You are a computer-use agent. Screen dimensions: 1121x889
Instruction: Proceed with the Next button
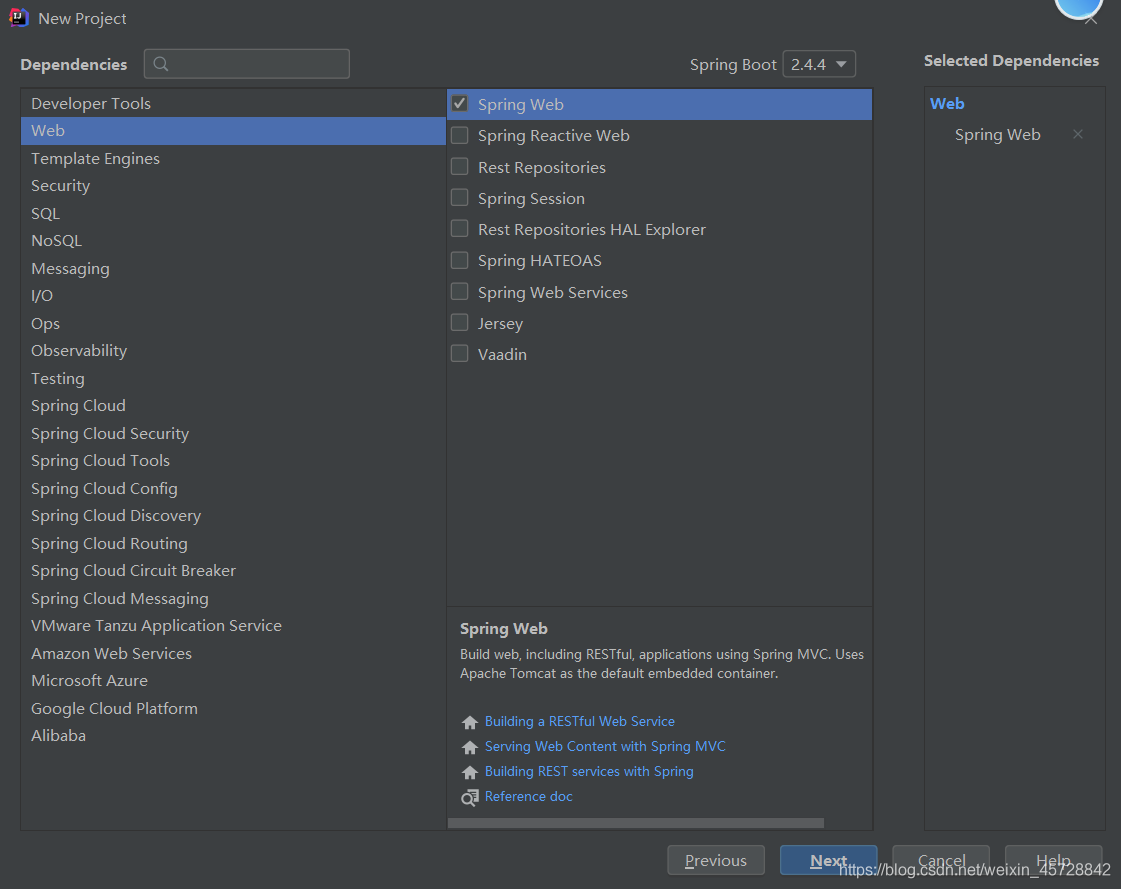coord(829,860)
